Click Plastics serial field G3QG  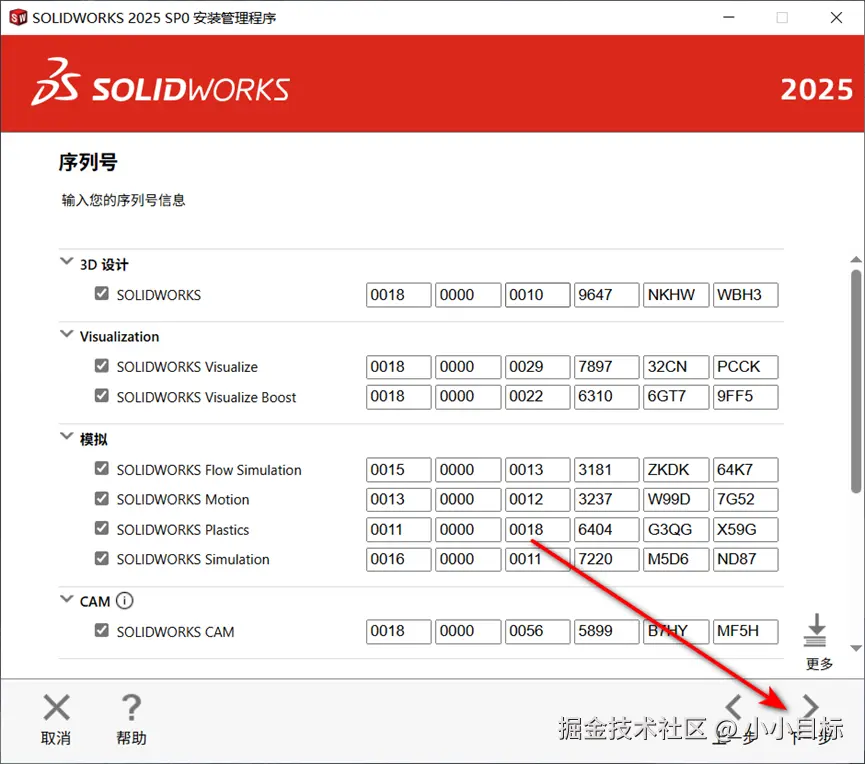point(676,530)
